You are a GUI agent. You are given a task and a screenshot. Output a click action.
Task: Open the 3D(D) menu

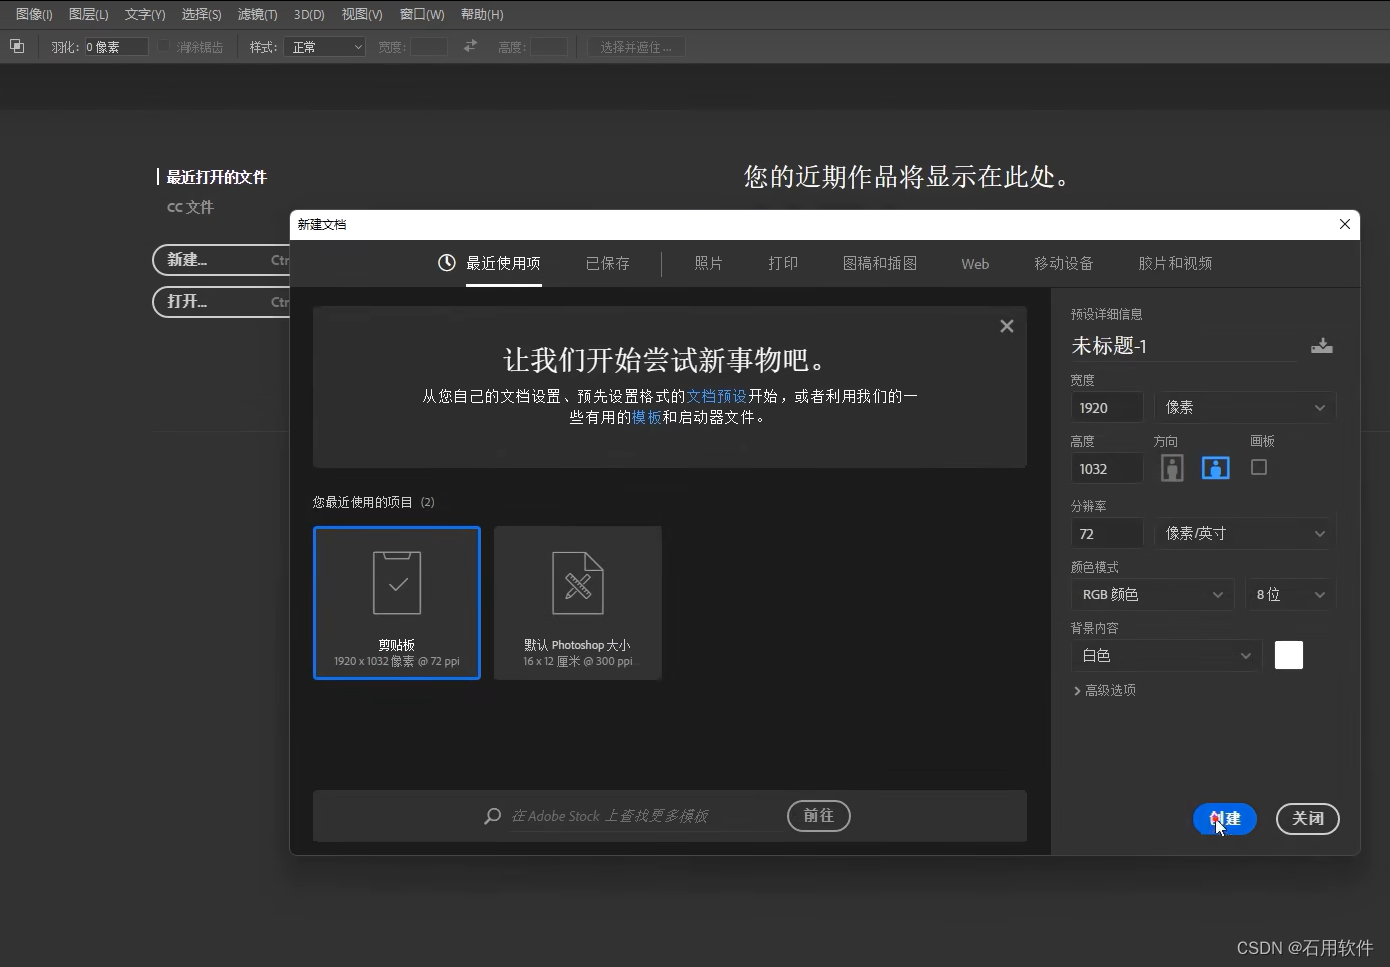(309, 14)
